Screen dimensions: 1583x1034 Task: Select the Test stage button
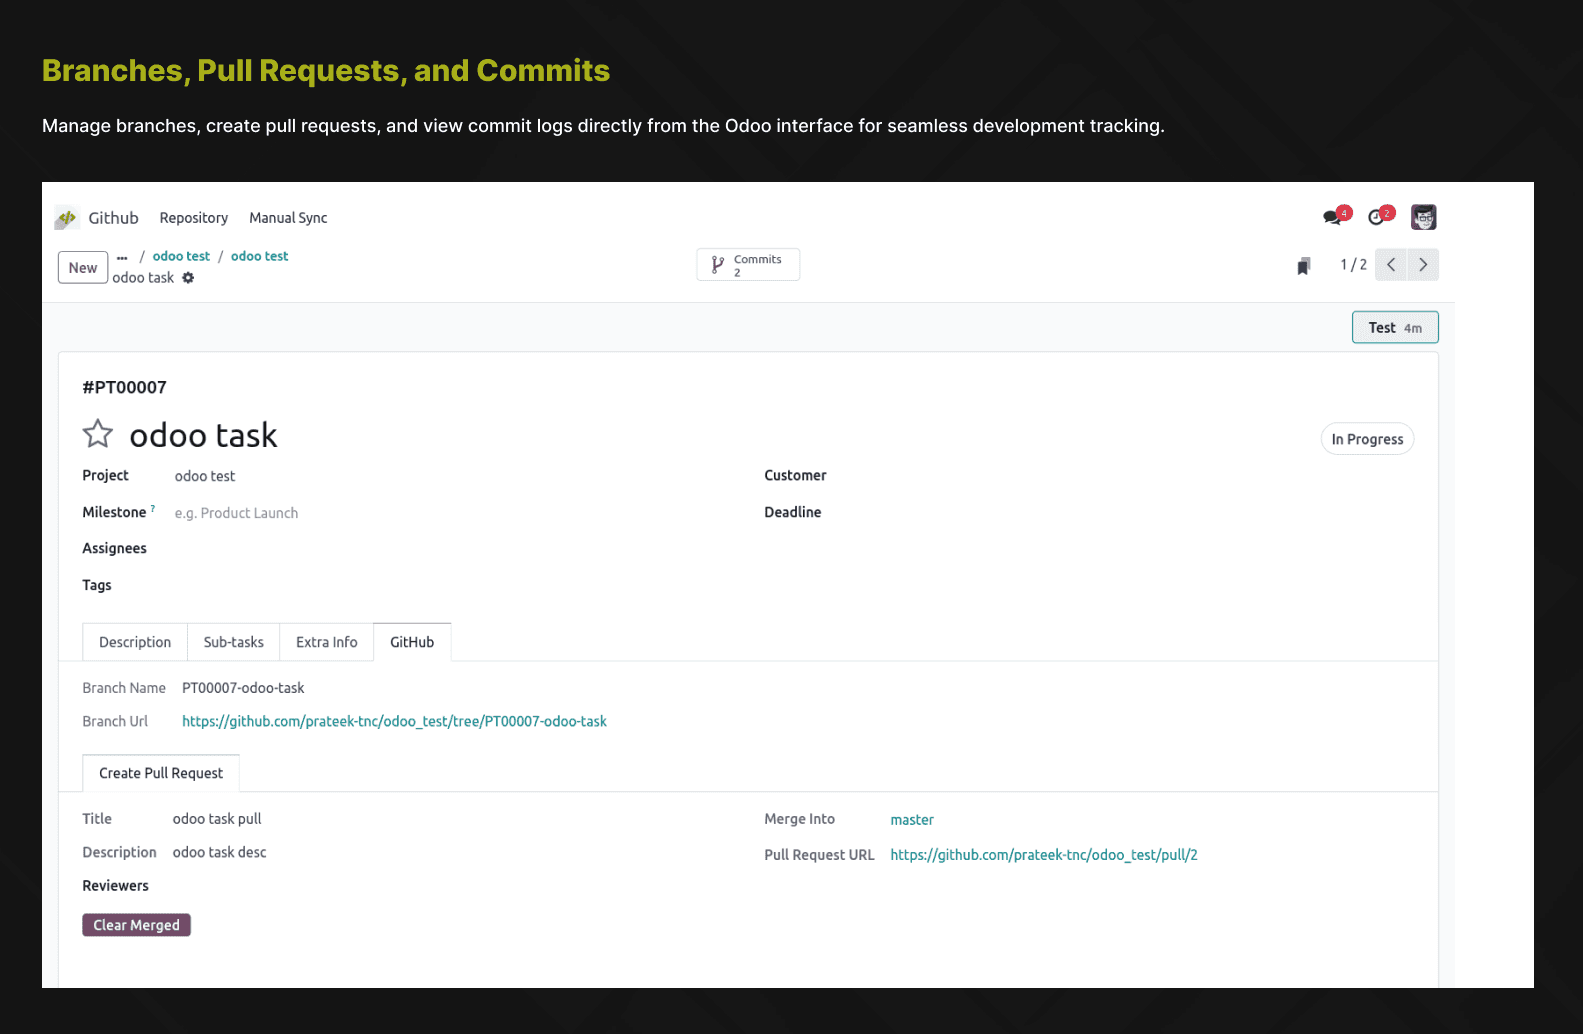(x=1395, y=328)
